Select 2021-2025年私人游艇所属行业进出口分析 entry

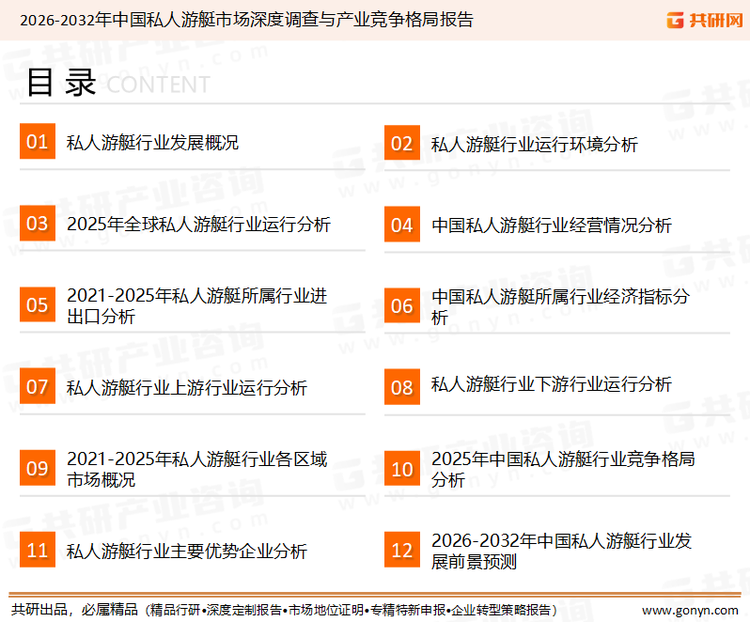[197, 306]
